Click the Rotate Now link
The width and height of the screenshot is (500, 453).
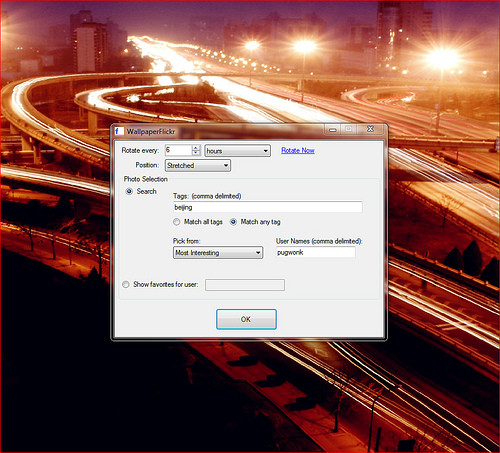pos(298,150)
